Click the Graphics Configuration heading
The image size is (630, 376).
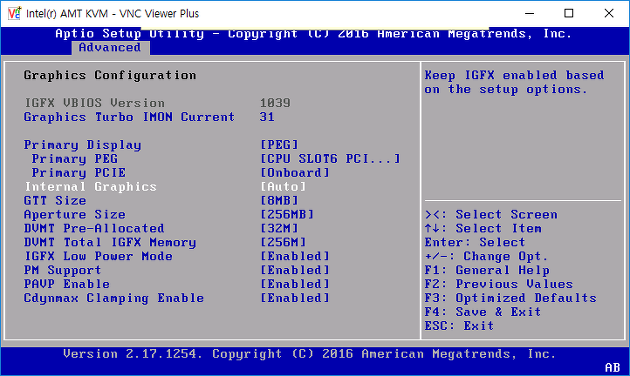pyautogui.click(x=110, y=75)
